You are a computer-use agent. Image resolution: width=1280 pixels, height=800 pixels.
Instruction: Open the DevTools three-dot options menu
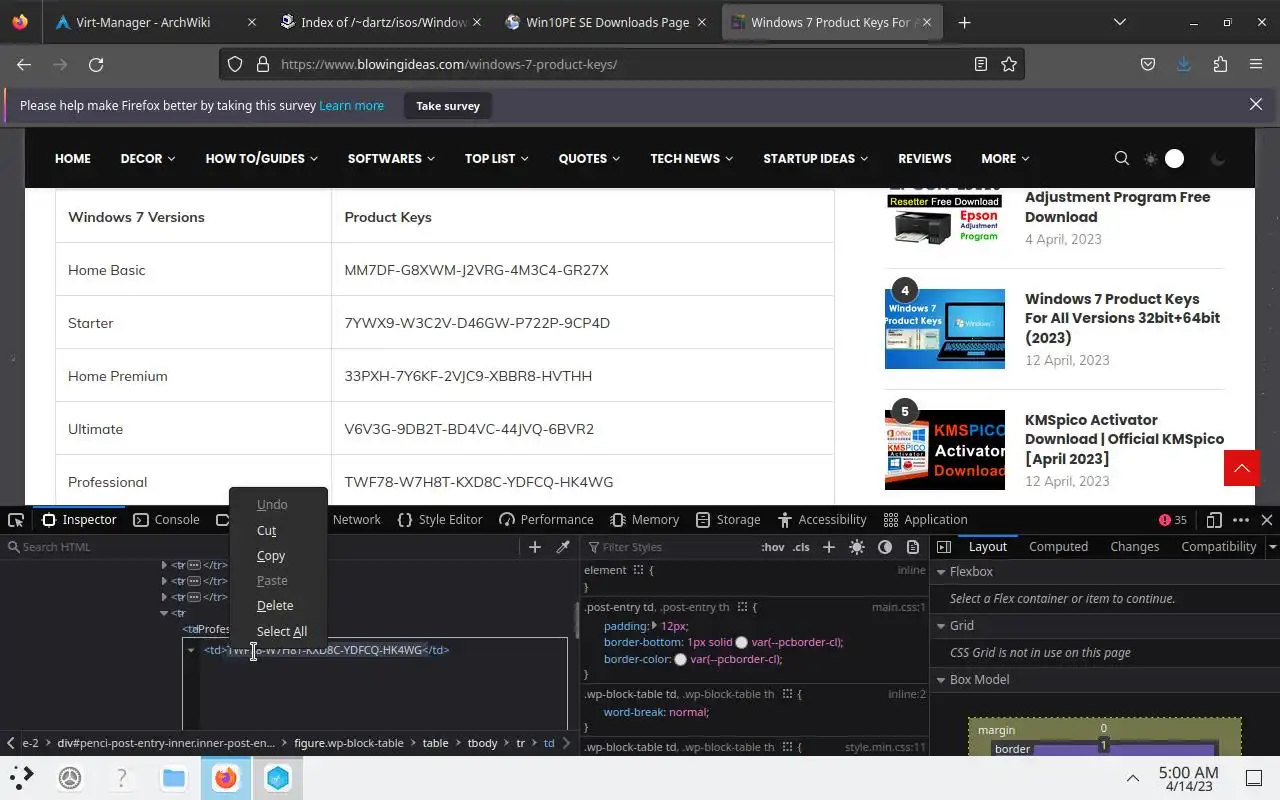[1241, 520]
